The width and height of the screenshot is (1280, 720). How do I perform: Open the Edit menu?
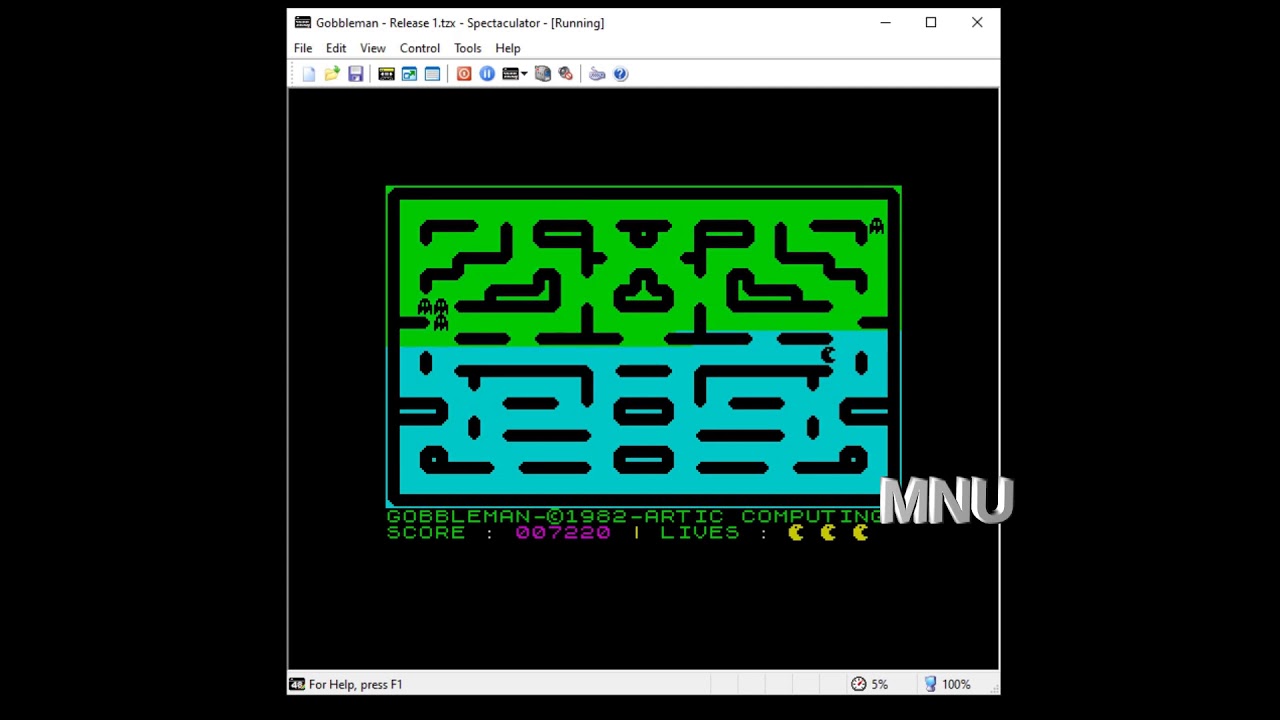click(x=336, y=48)
